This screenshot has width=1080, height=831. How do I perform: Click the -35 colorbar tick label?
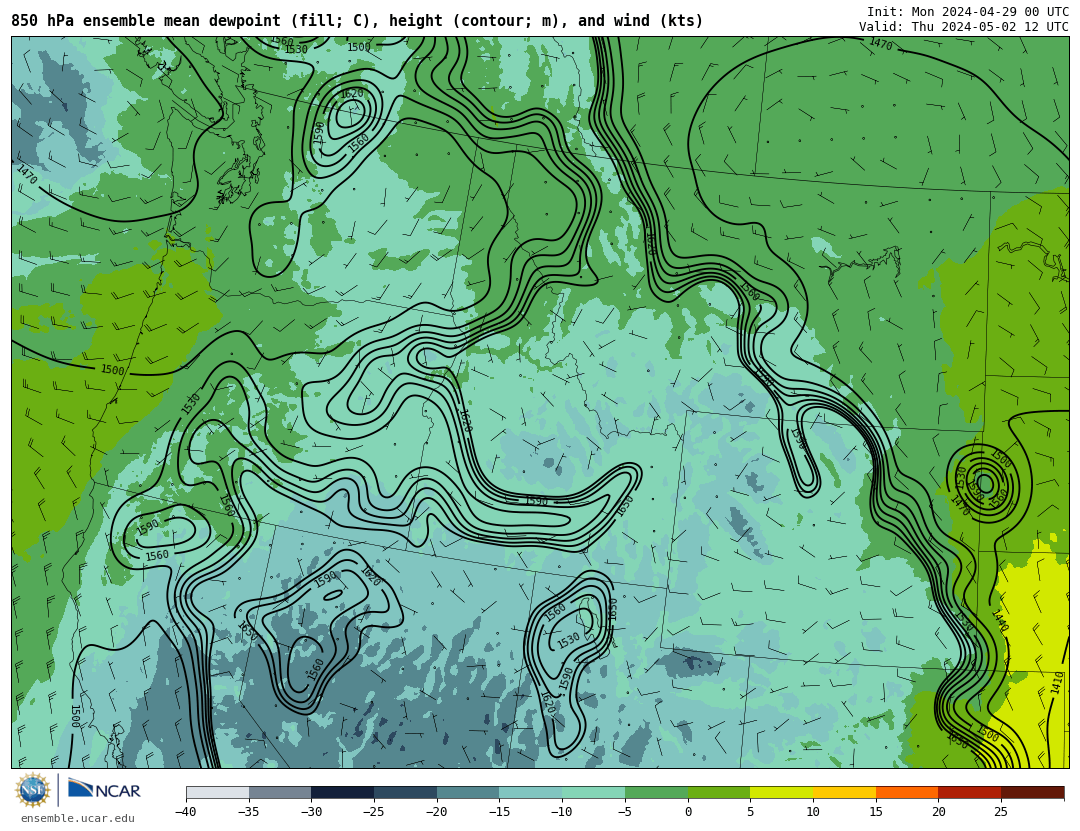pos(248,812)
